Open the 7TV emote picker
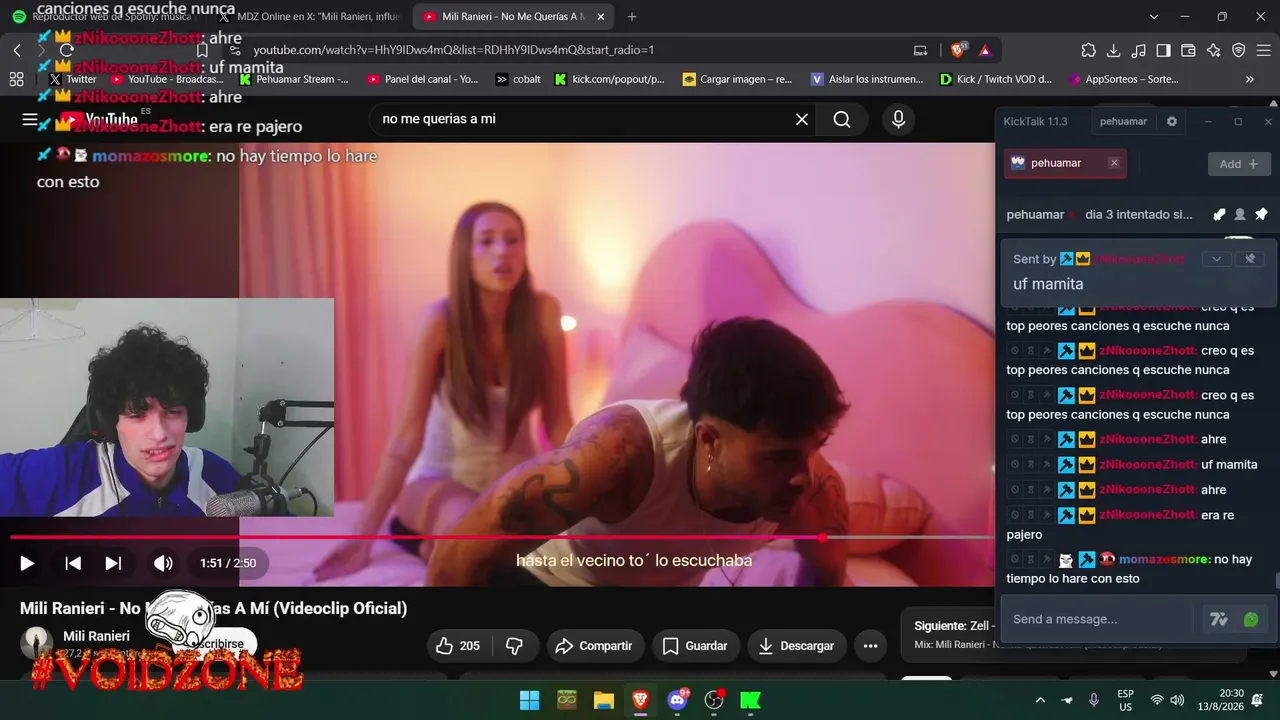The height and width of the screenshot is (720, 1280). (1219, 619)
